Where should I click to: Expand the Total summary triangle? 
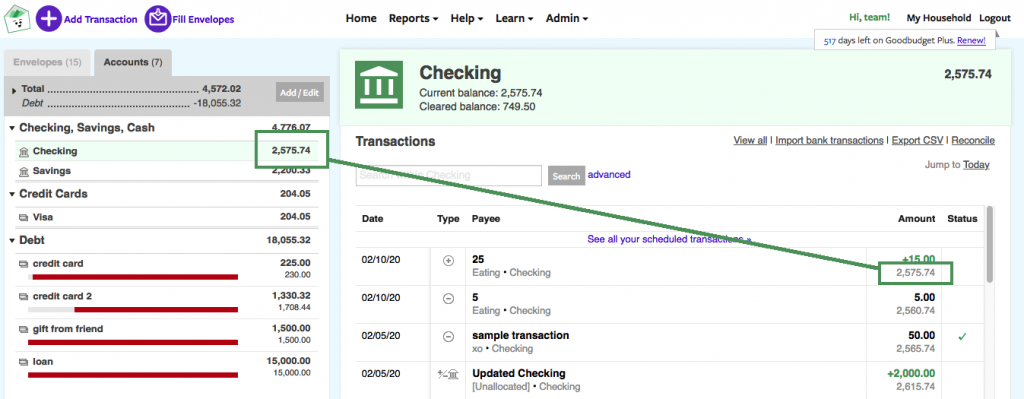tap(14, 90)
